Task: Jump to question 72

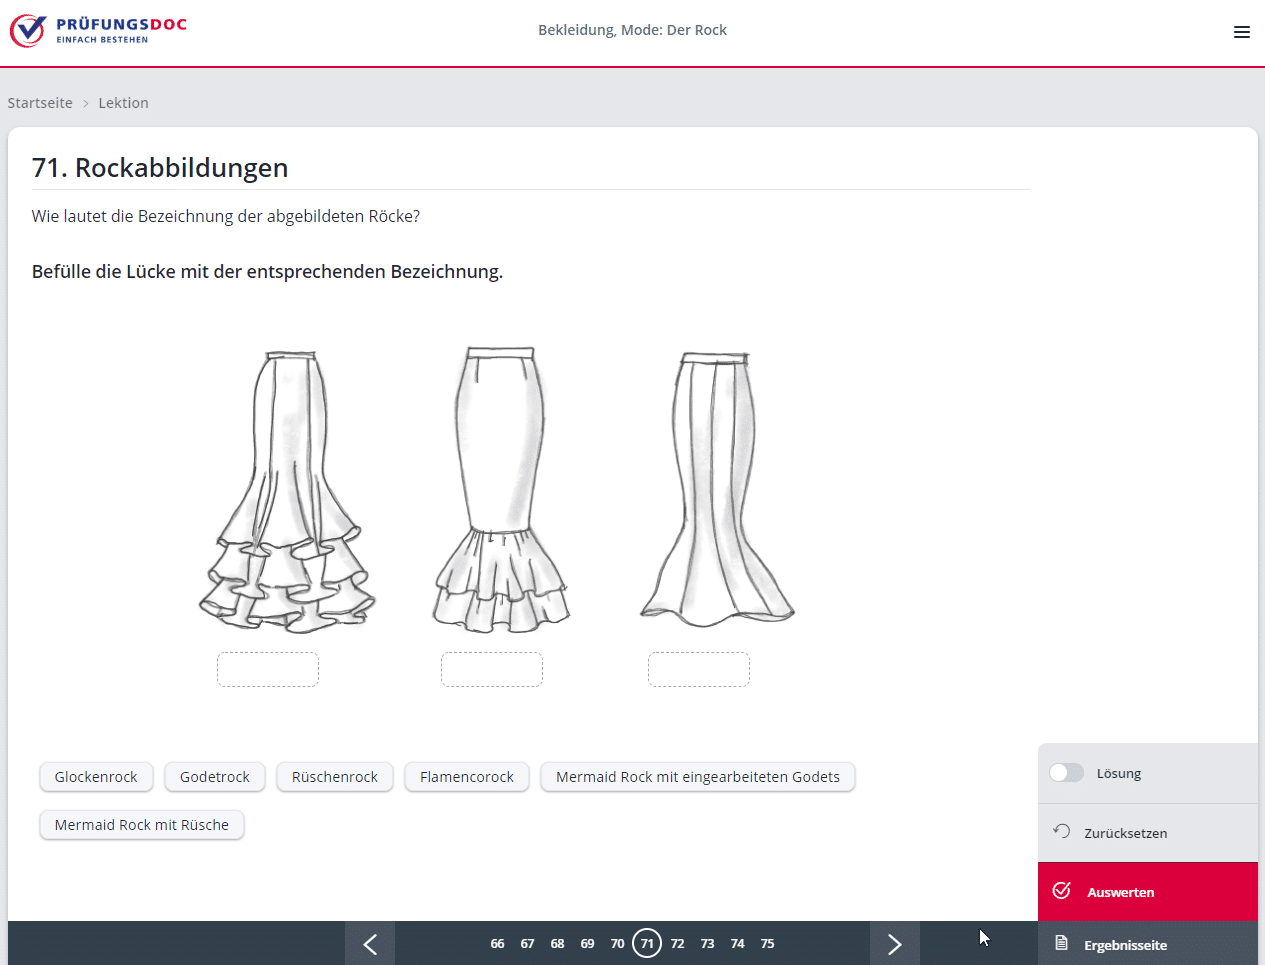Action: click(x=677, y=944)
